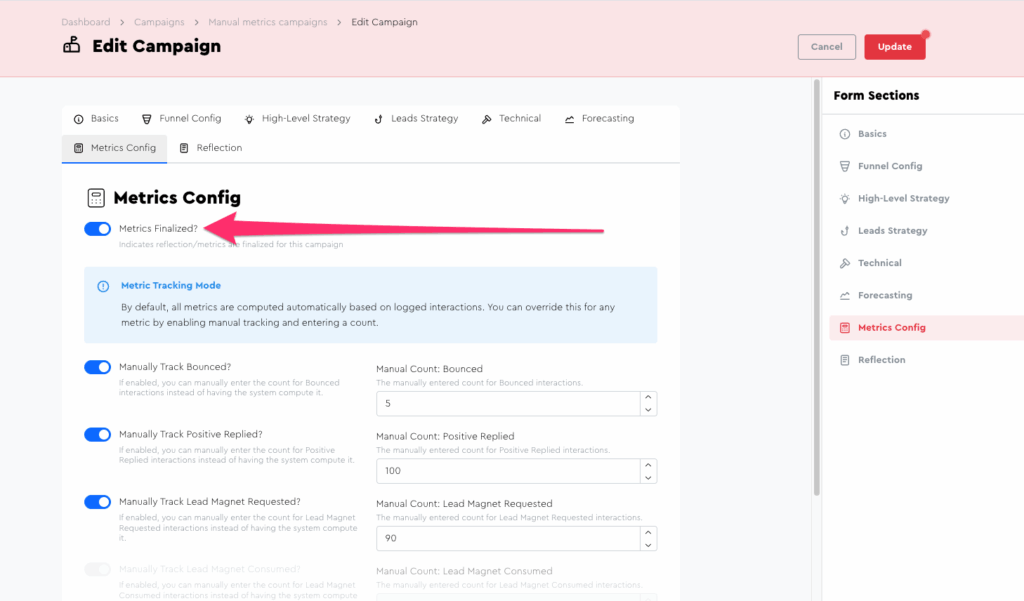
Task: Click the Reflection document icon in sidebar
Action: click(x=845, y=360)
